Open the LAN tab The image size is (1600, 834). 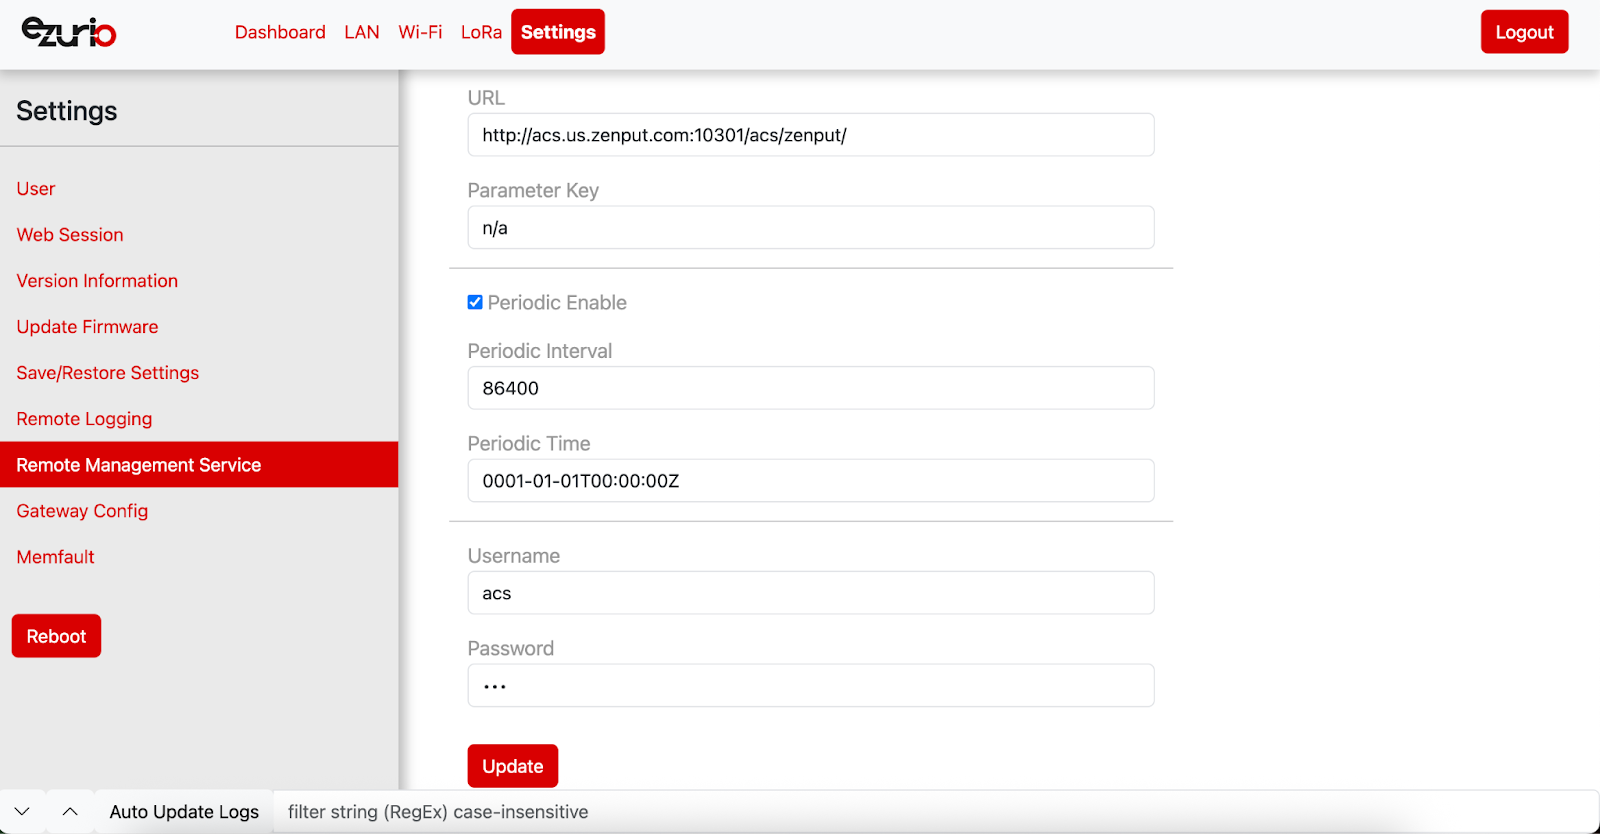(x=362, y=32)
